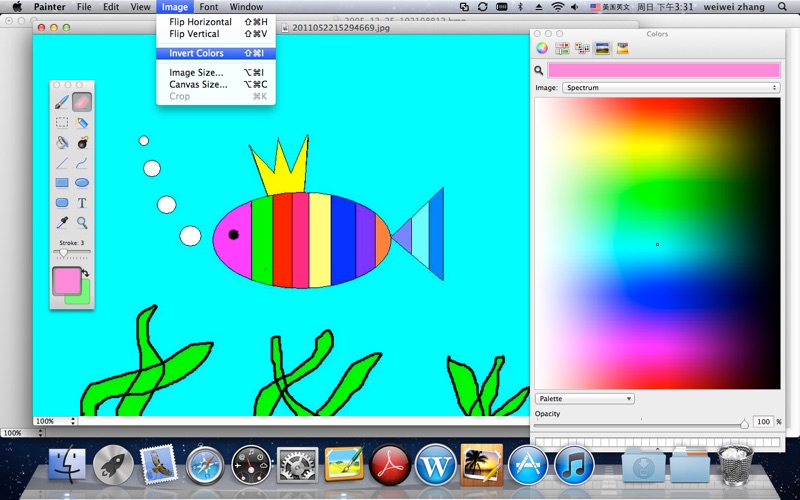Choose the Curve tool

82,163
